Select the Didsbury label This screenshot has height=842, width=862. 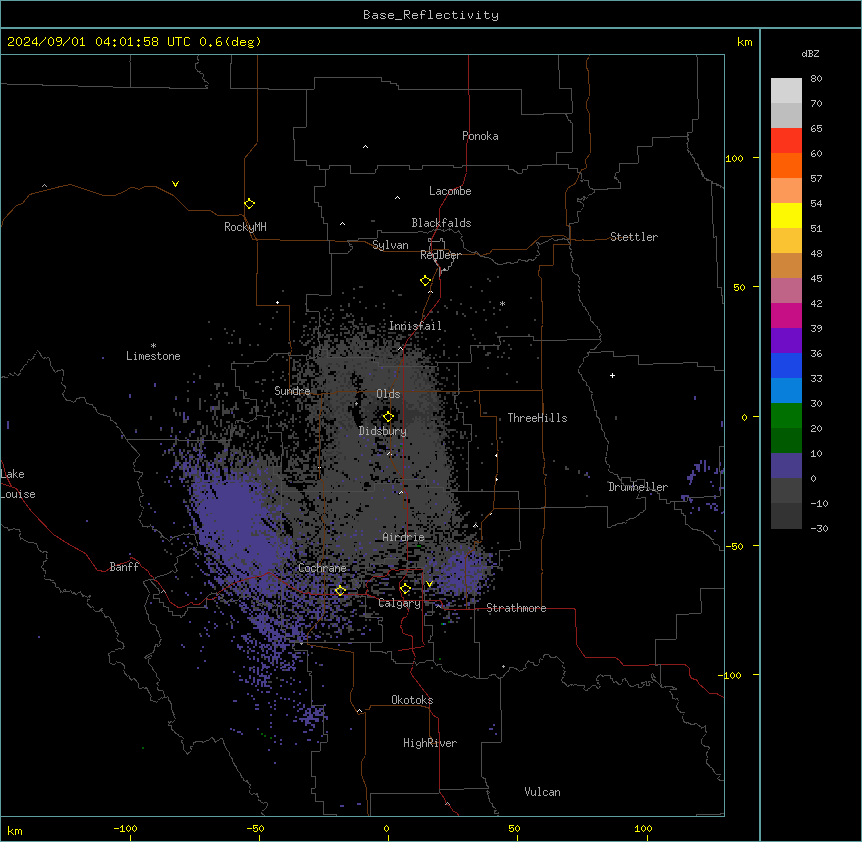pyautogui.click(x=383, y=431)
